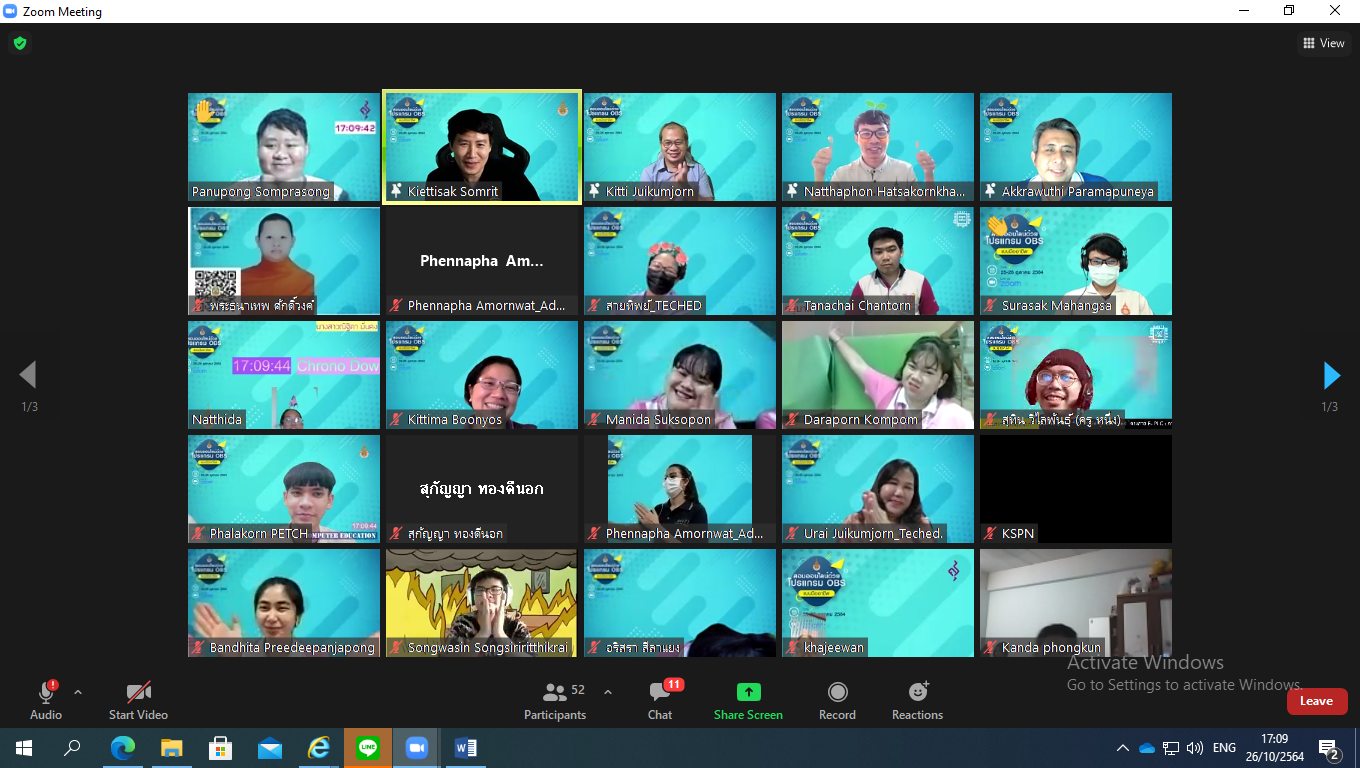Select Kiettisak Somrit active speaker tile
The height and width of the screenshot is (768, 1360).
coord(482,147)
